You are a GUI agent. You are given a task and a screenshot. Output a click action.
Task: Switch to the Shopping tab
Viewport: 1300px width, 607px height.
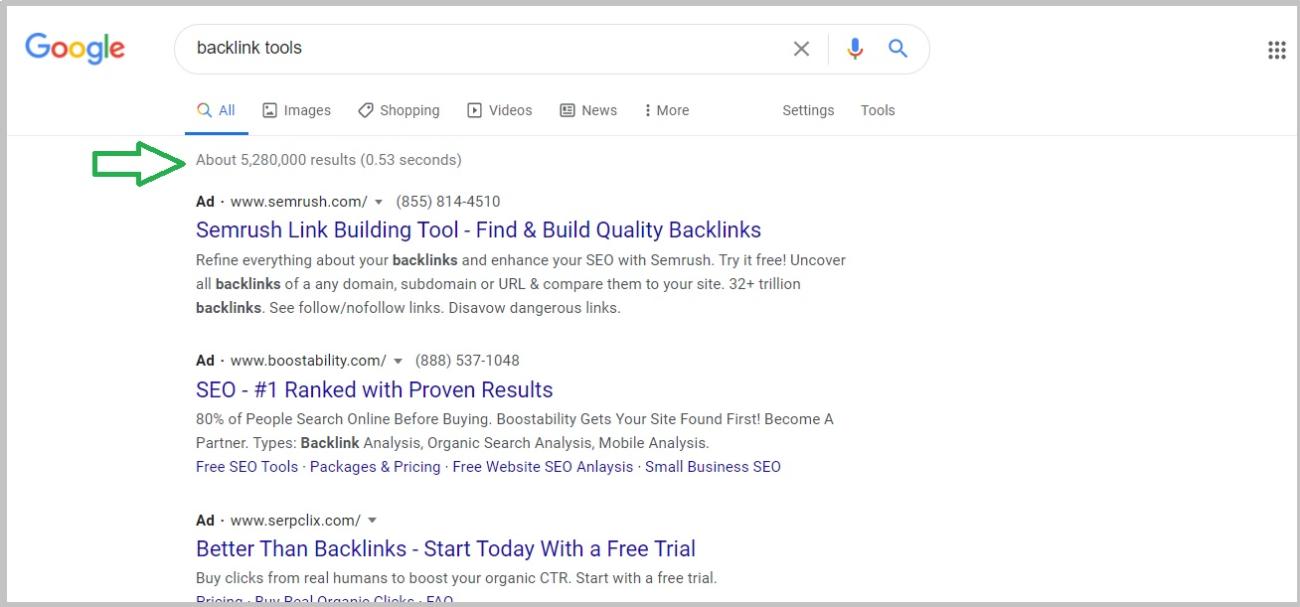[398, 110]
